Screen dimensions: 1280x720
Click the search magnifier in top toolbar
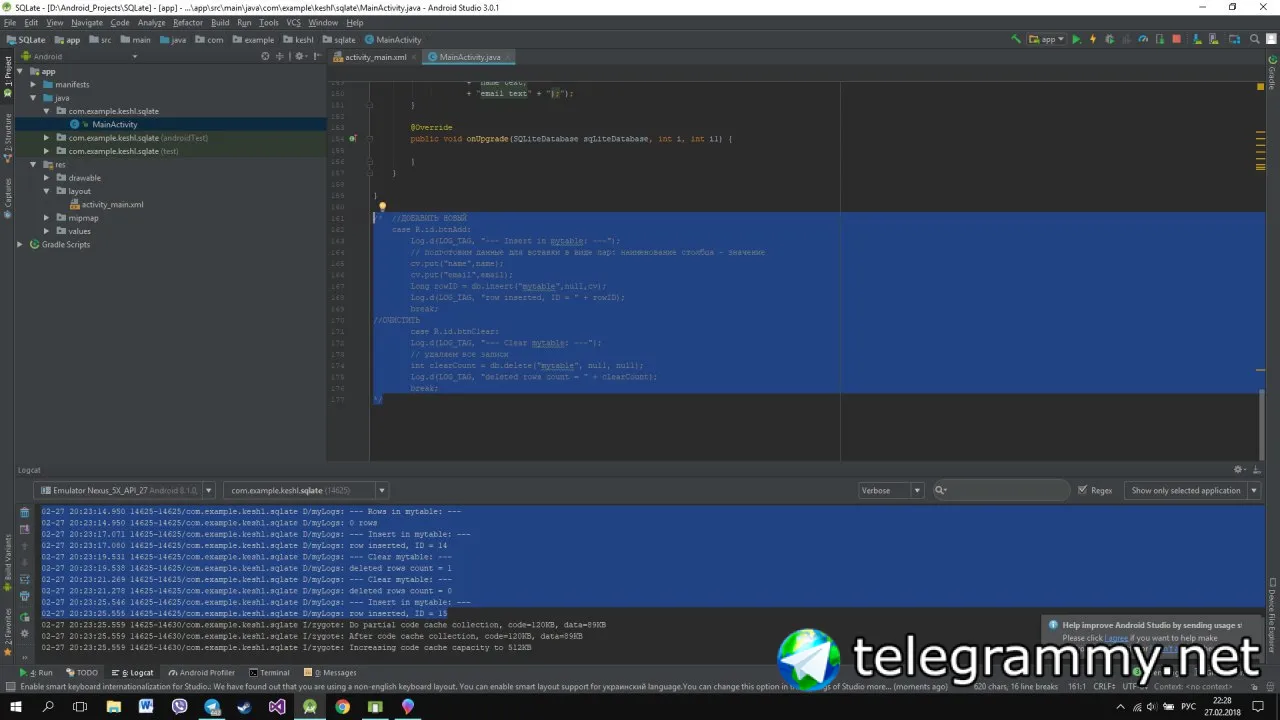(x=1254, y=40)
